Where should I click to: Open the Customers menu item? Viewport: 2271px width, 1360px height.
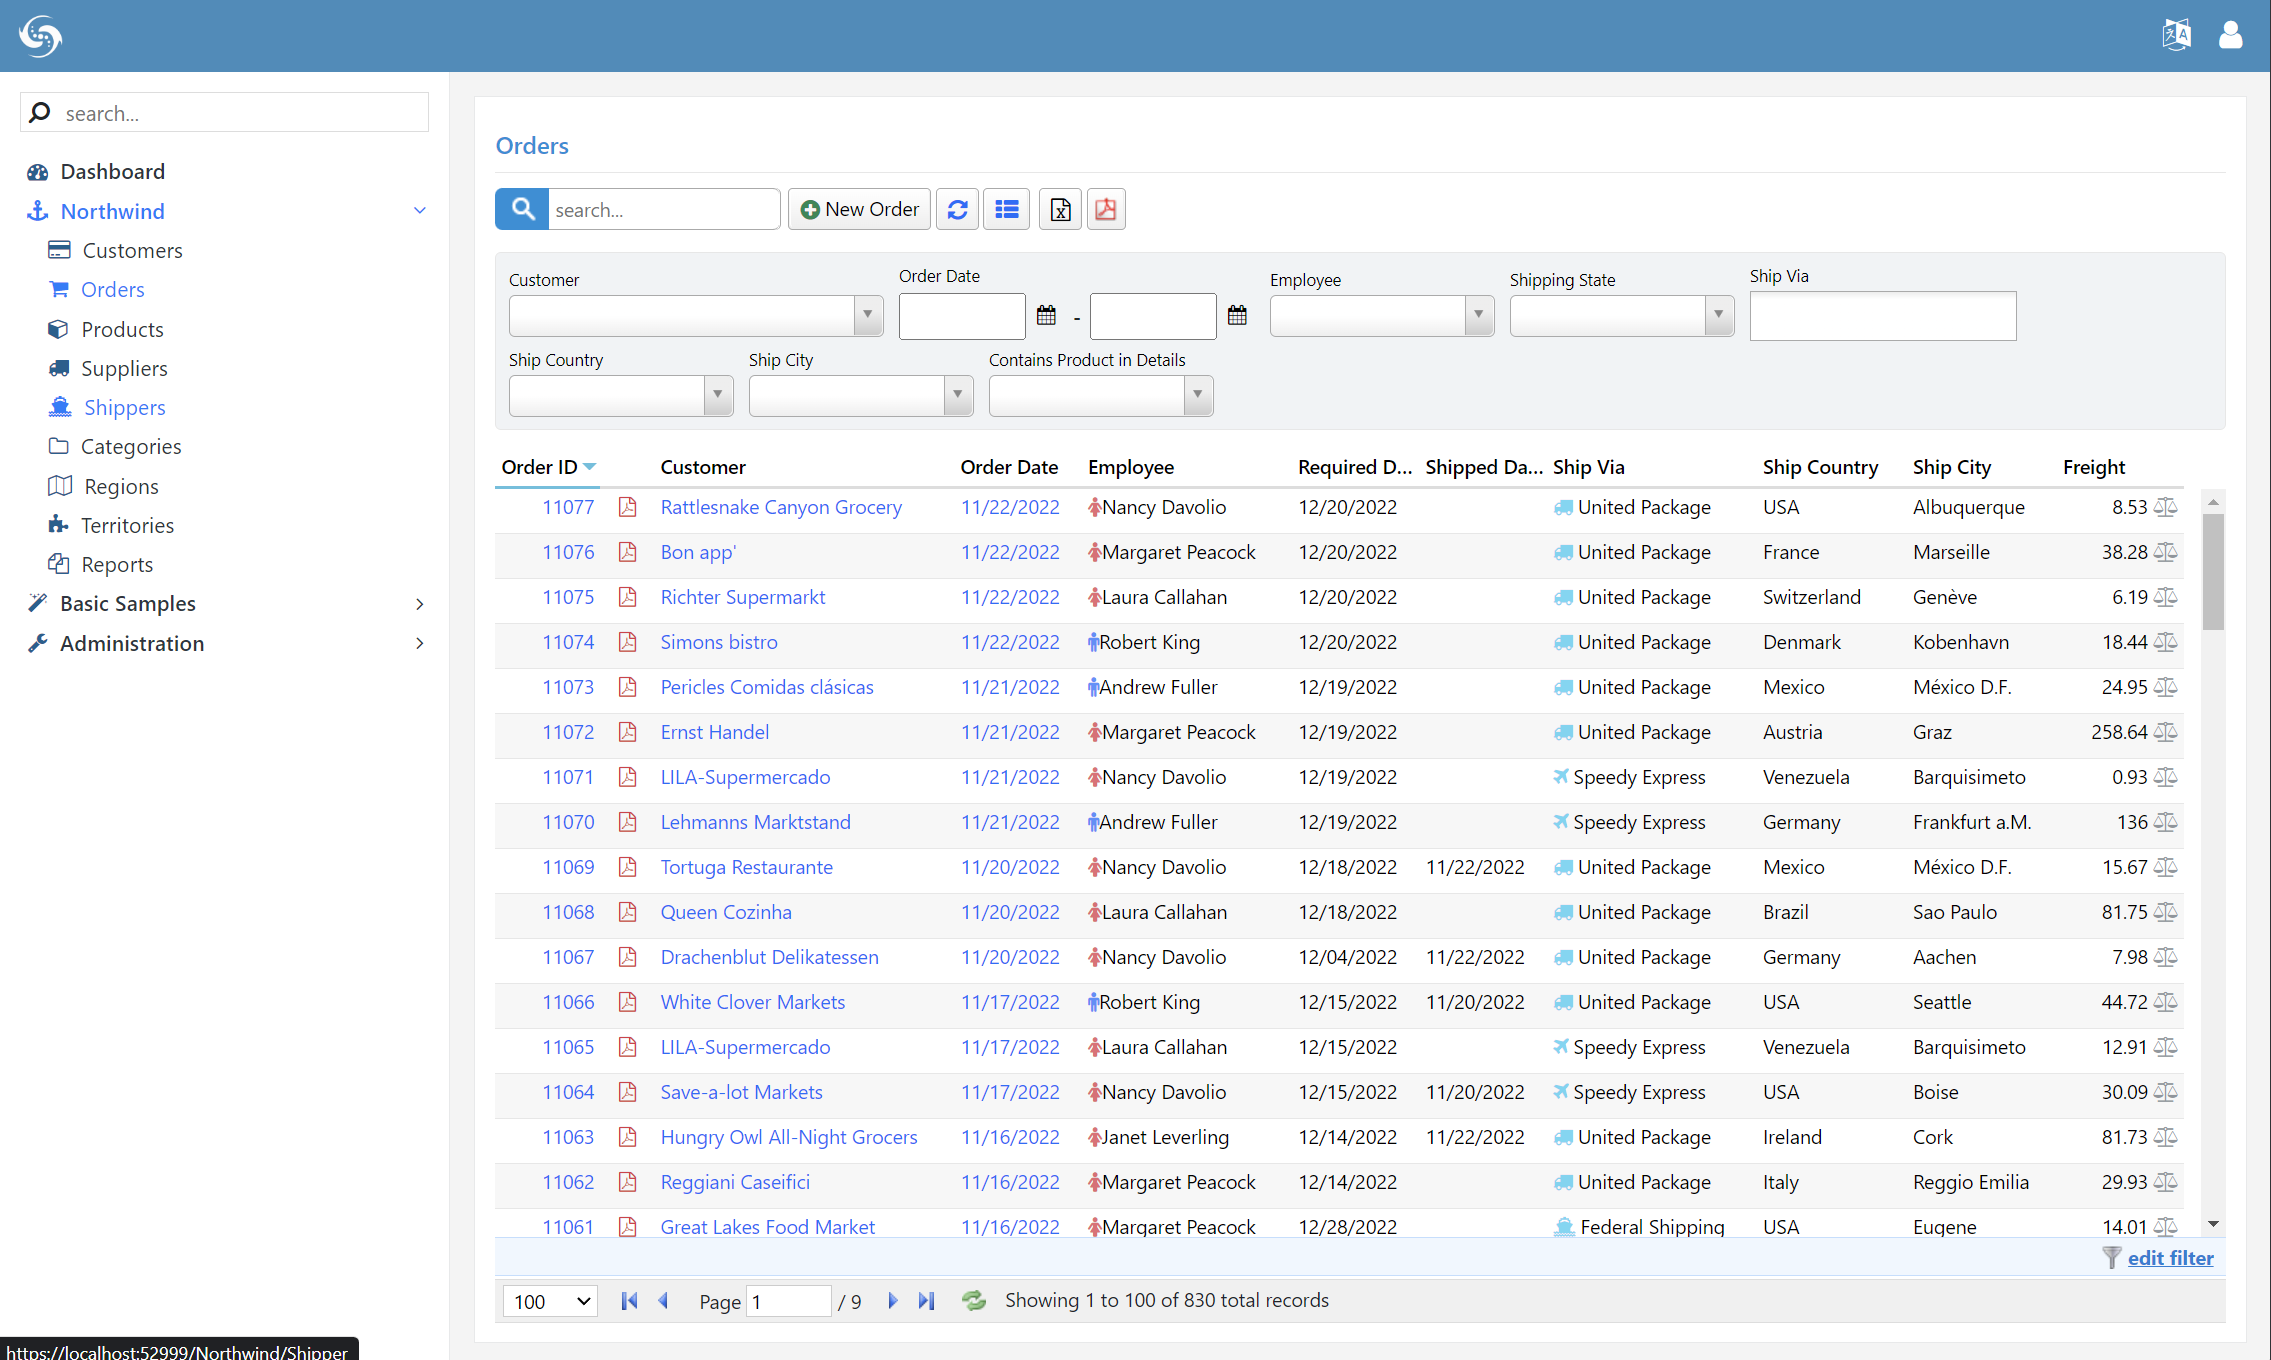132,250
